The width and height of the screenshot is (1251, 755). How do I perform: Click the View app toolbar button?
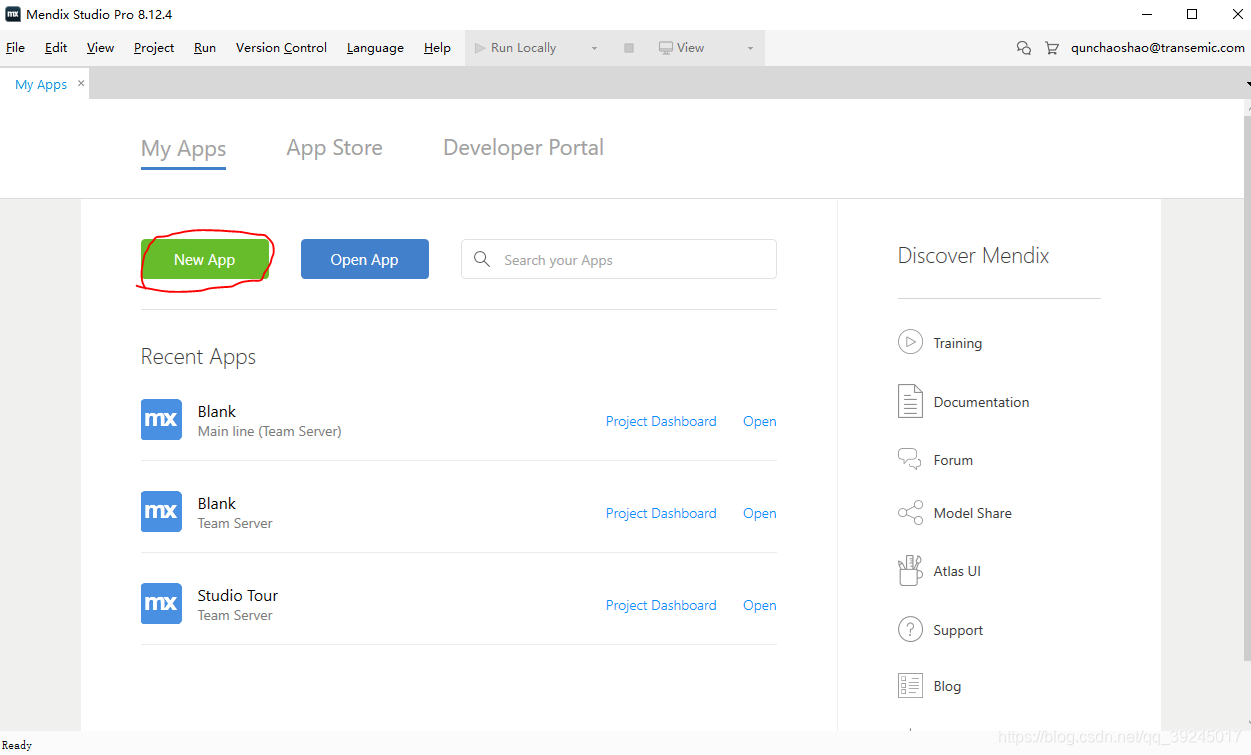pyautogui.click(x=682, y=47)
